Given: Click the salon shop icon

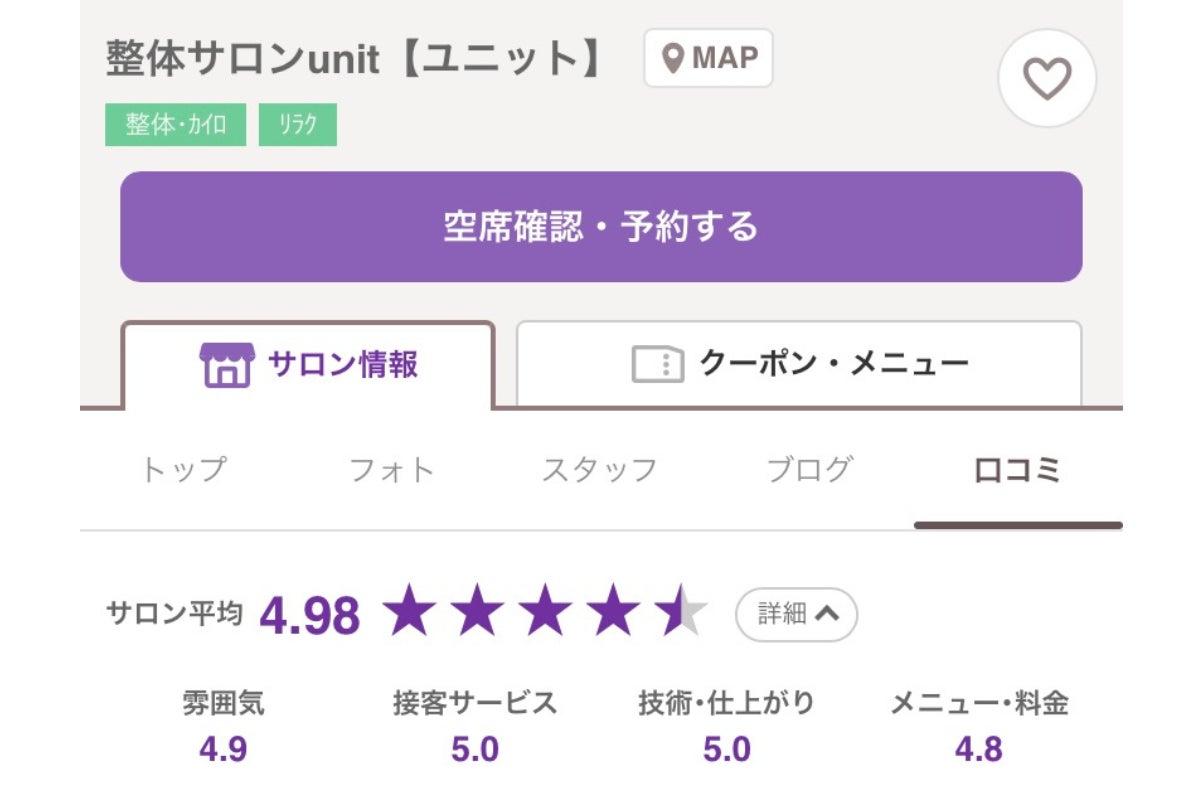Looking at the screenshot, I should click(x=228, y=364).
